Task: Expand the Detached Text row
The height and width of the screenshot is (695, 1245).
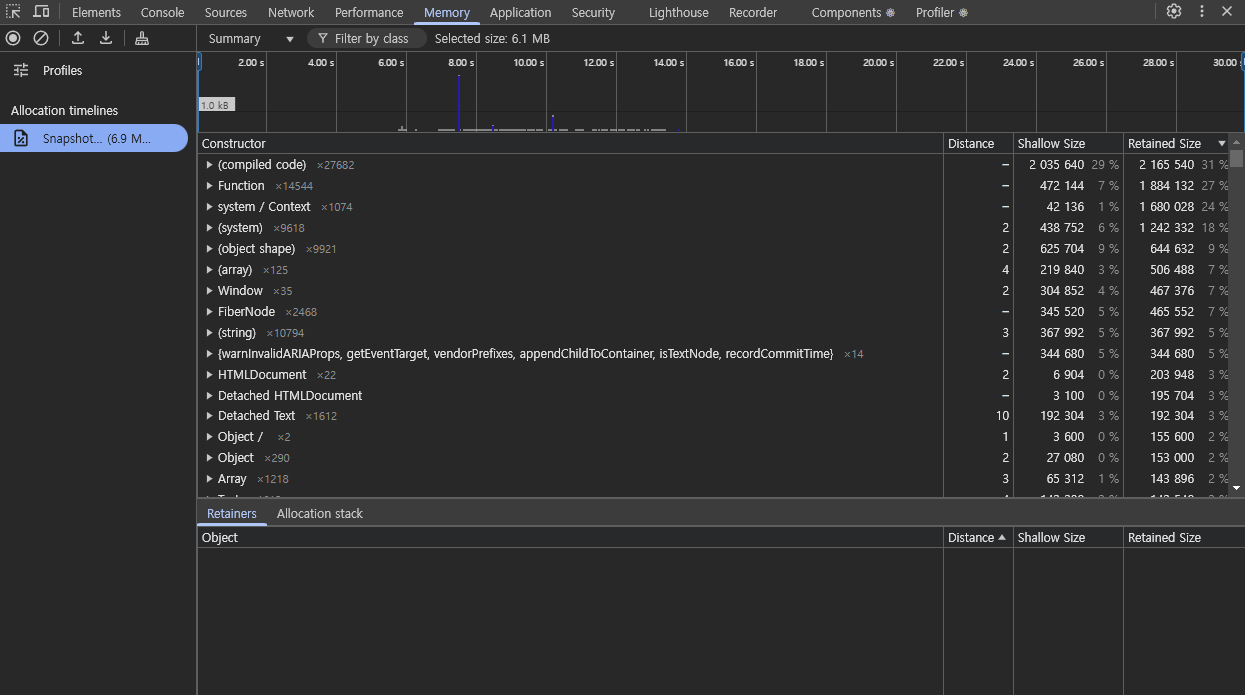Action: [209, 416]
